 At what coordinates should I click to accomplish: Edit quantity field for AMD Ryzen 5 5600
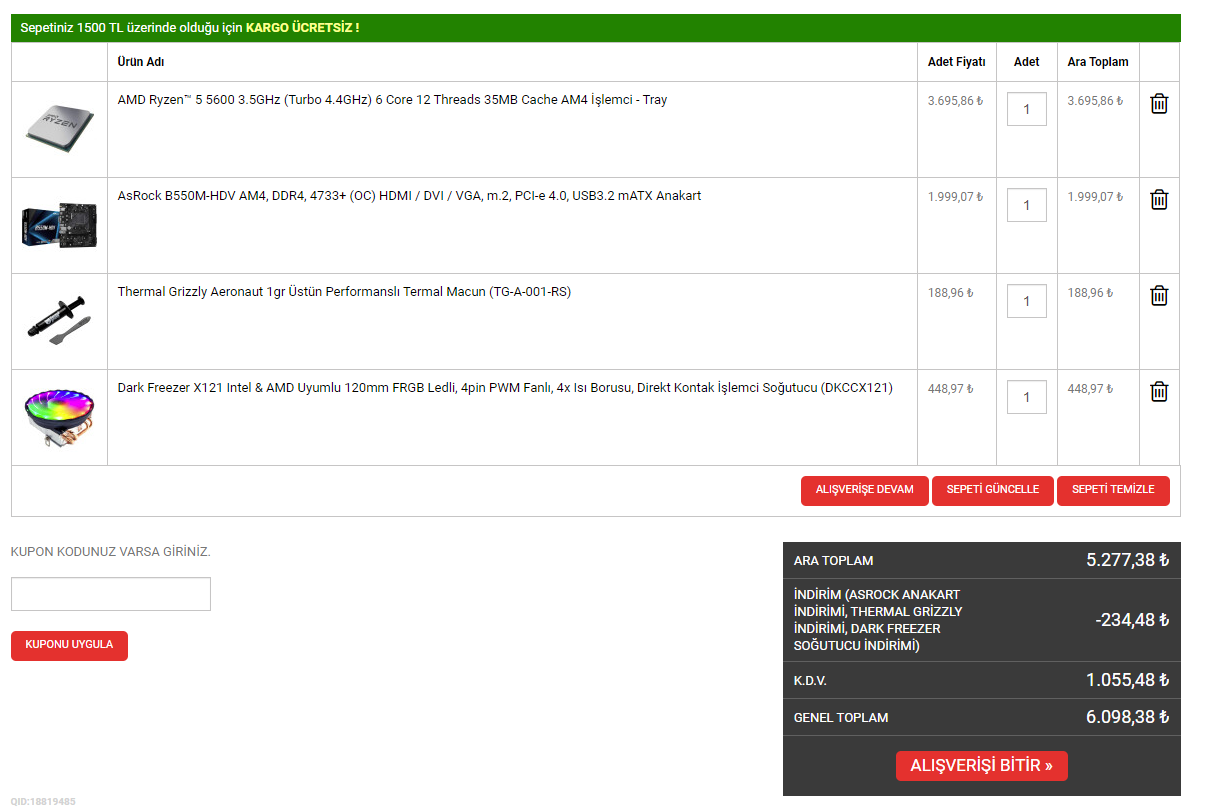click(1027, 109)
